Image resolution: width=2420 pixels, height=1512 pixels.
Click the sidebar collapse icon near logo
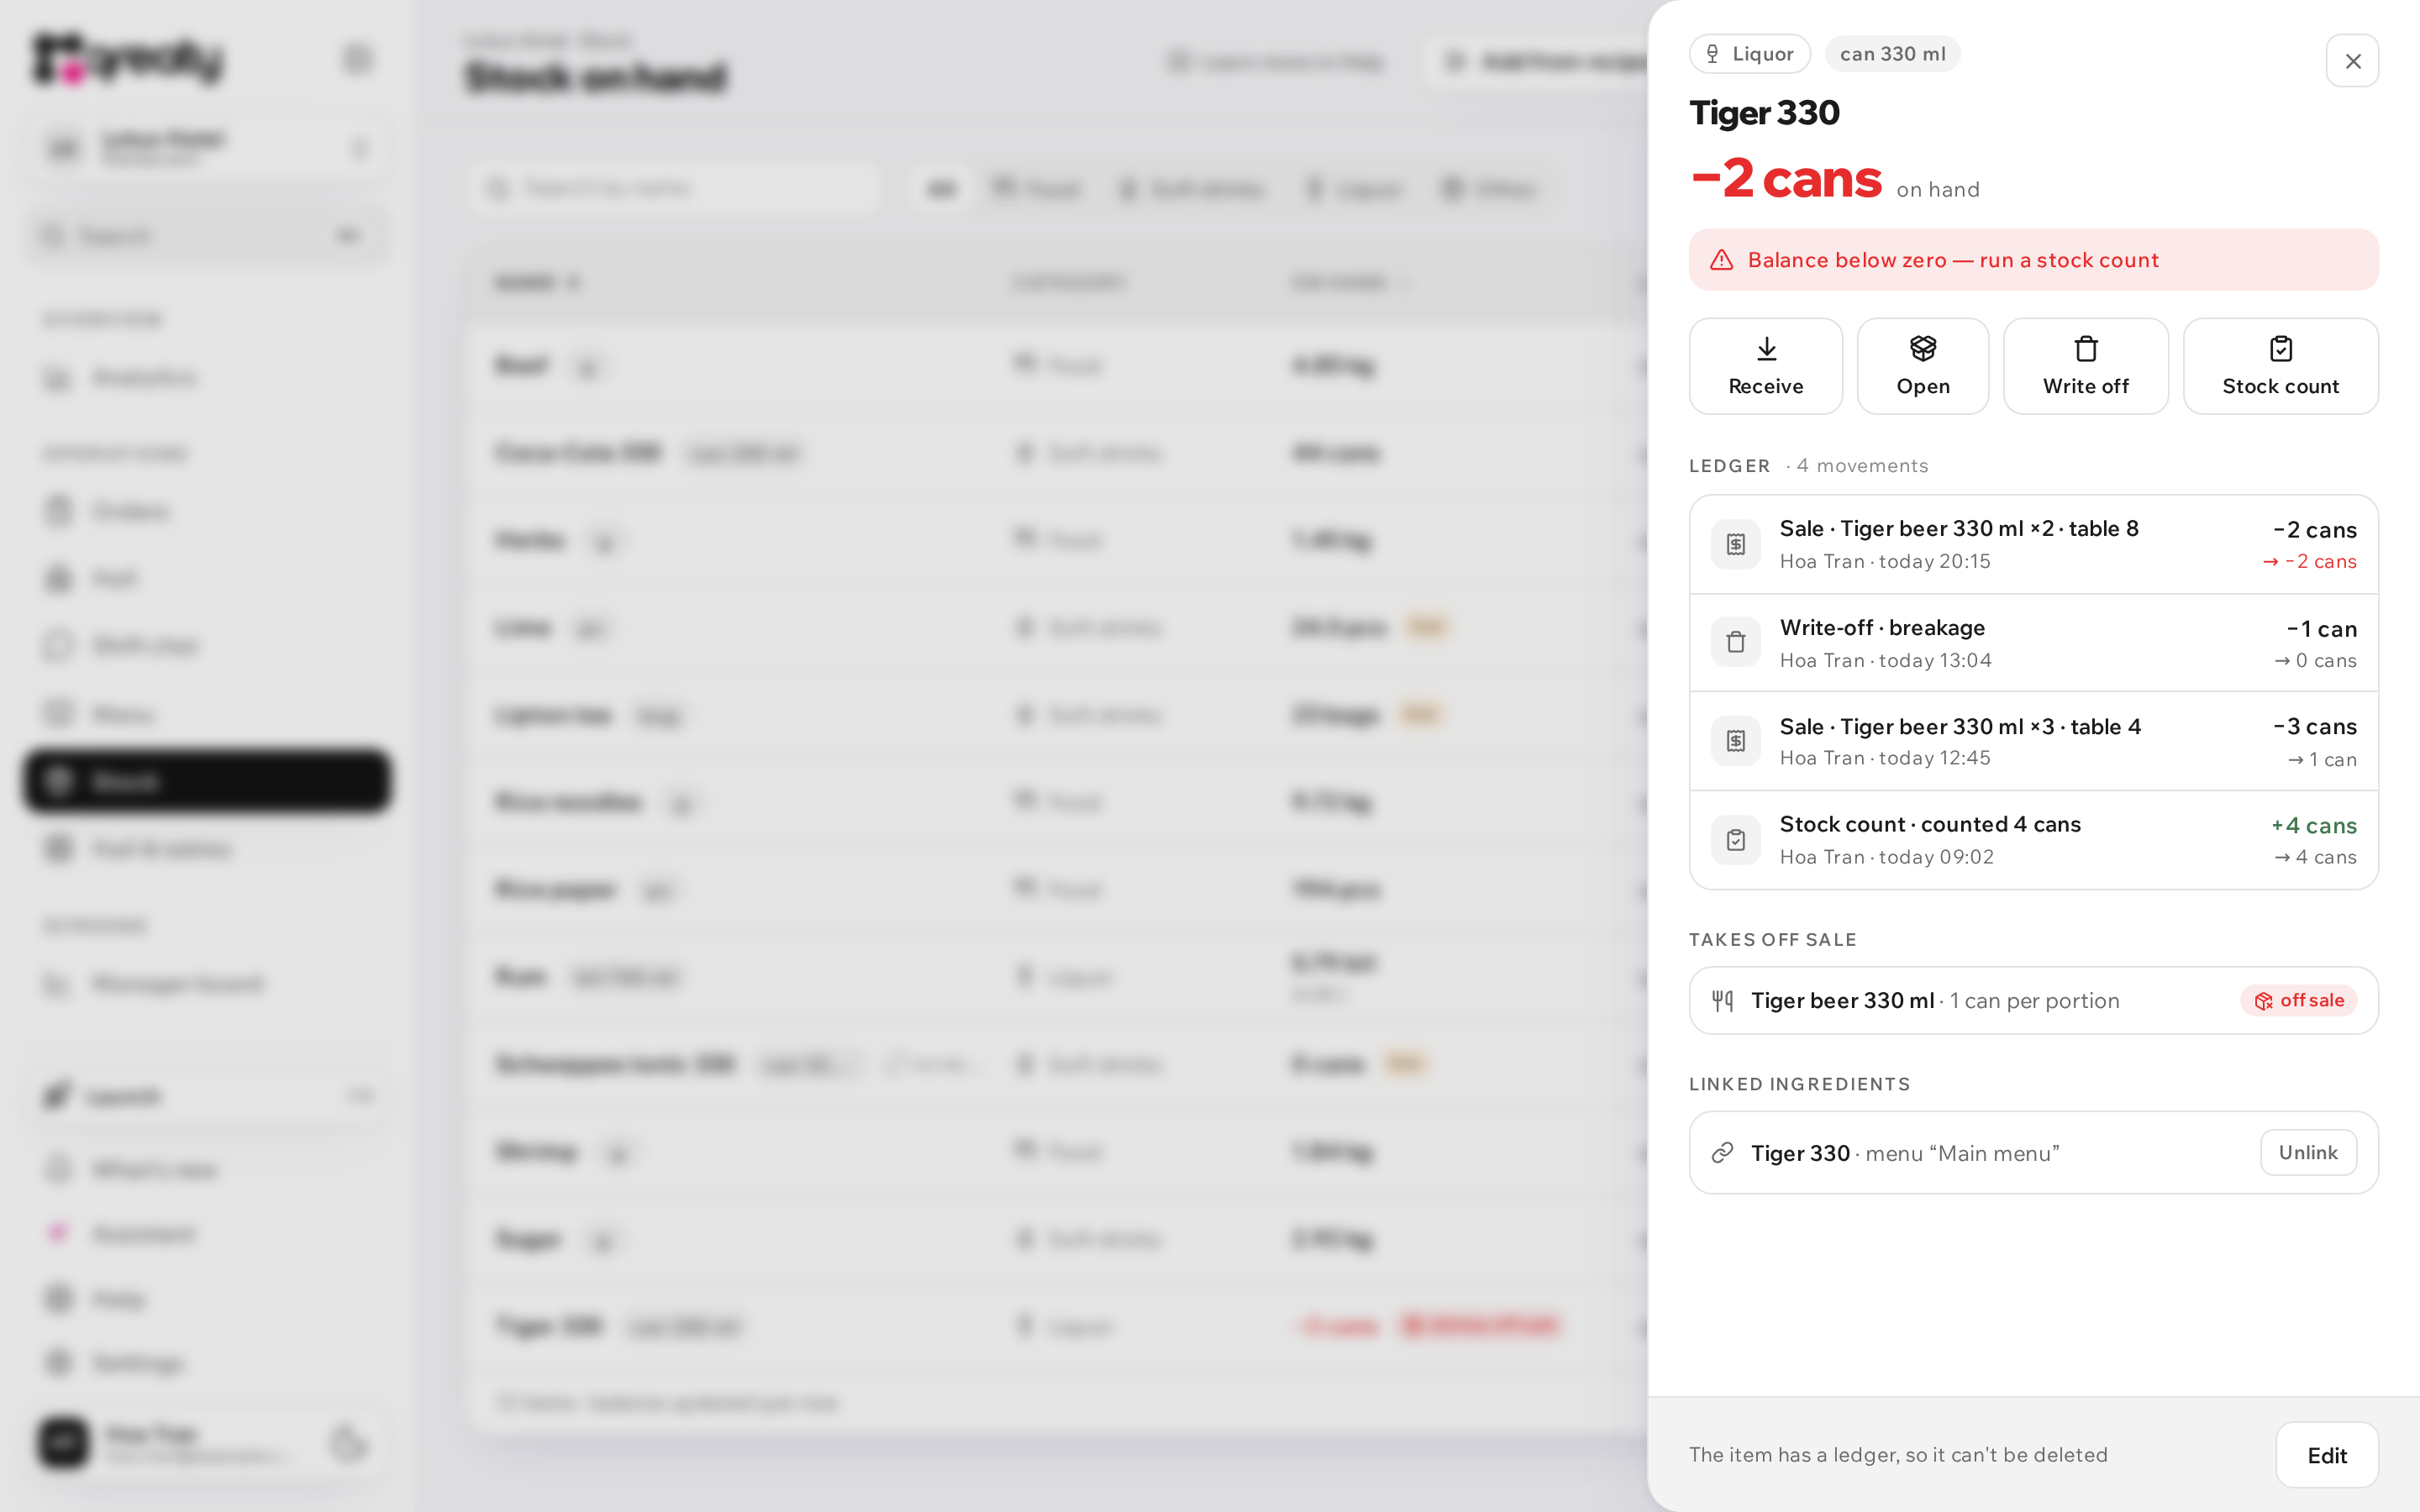[357, 58]
